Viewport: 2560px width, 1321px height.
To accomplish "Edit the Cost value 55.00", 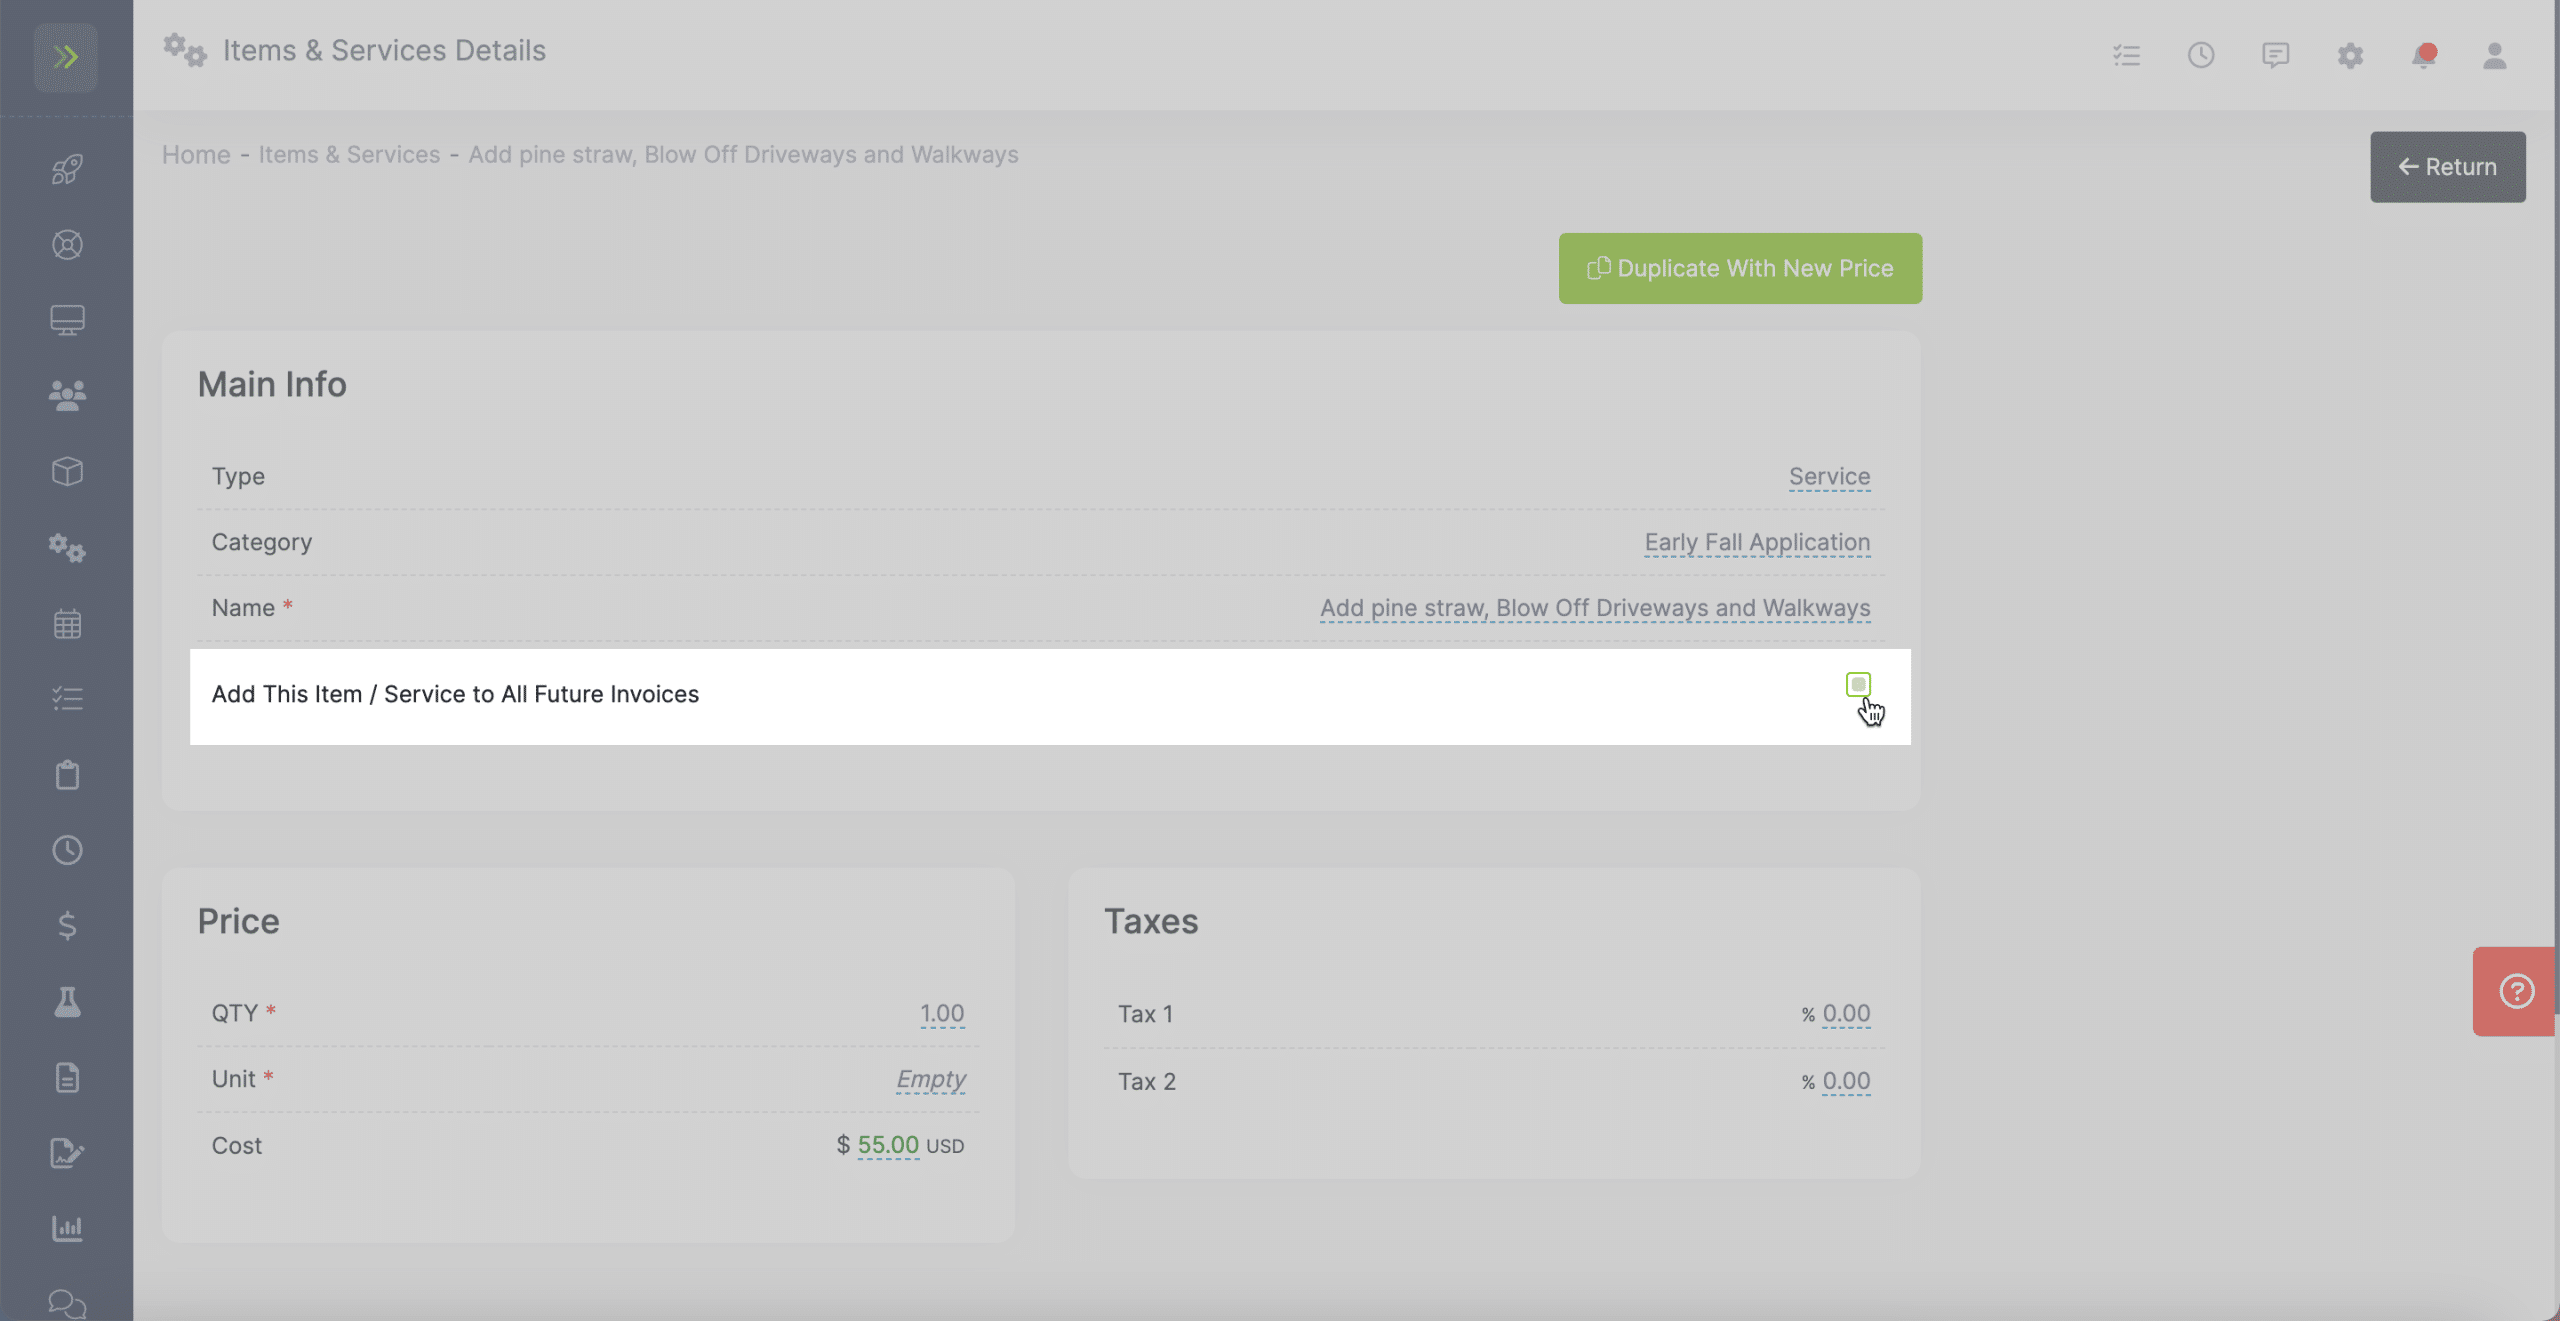I will click(888, 1145).
